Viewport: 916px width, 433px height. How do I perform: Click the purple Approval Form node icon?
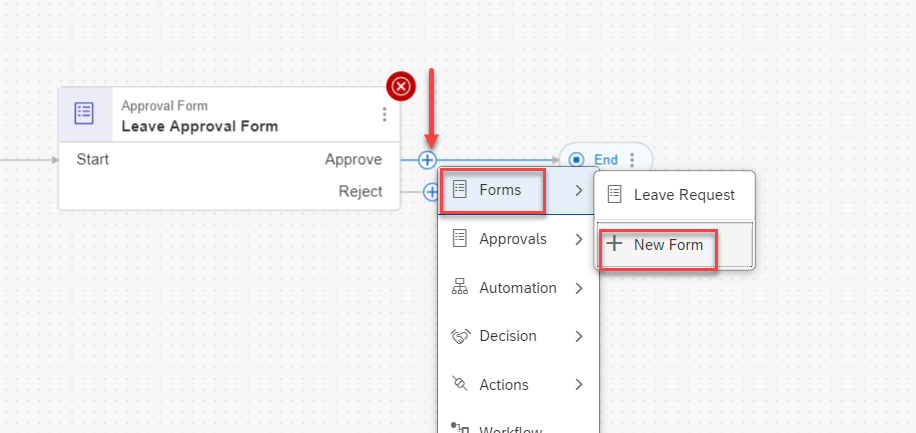85,114
